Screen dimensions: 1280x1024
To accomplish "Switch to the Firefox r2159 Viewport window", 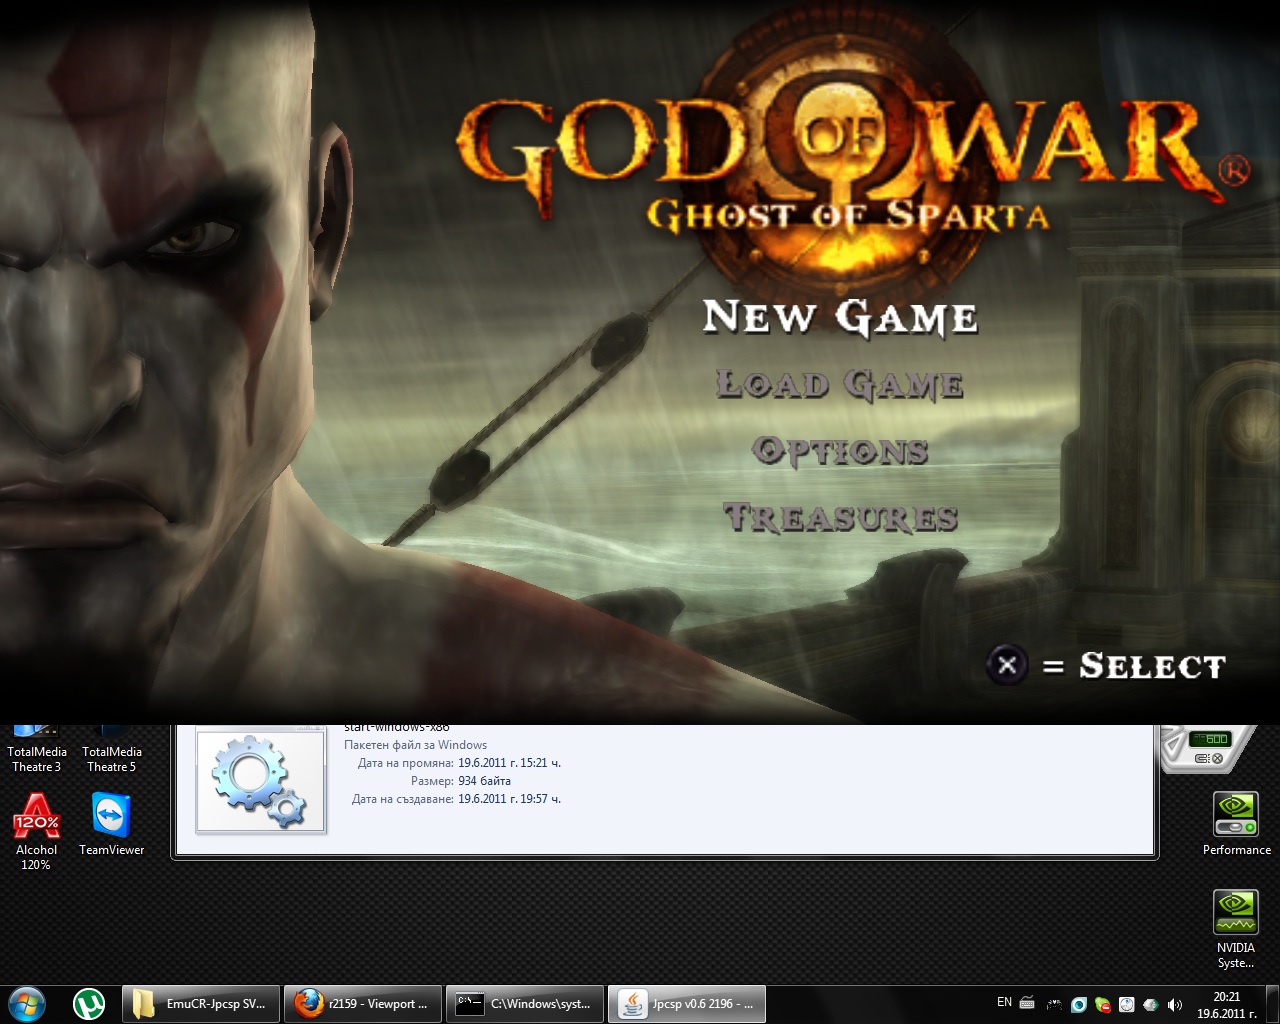I will [362, 1003].
